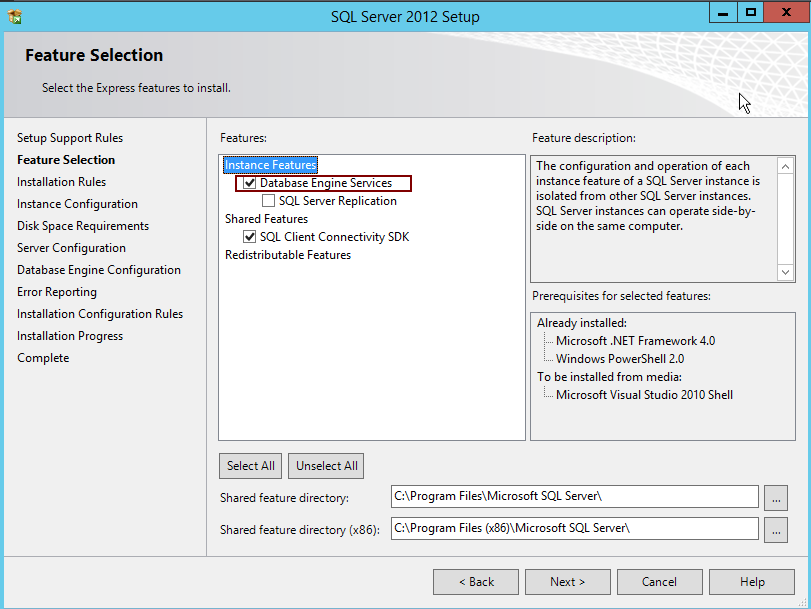The width and height of the screenshot is (811, 609).
Task: Uncheck the Database Engine Services checkbox
Action: point(250,183)
